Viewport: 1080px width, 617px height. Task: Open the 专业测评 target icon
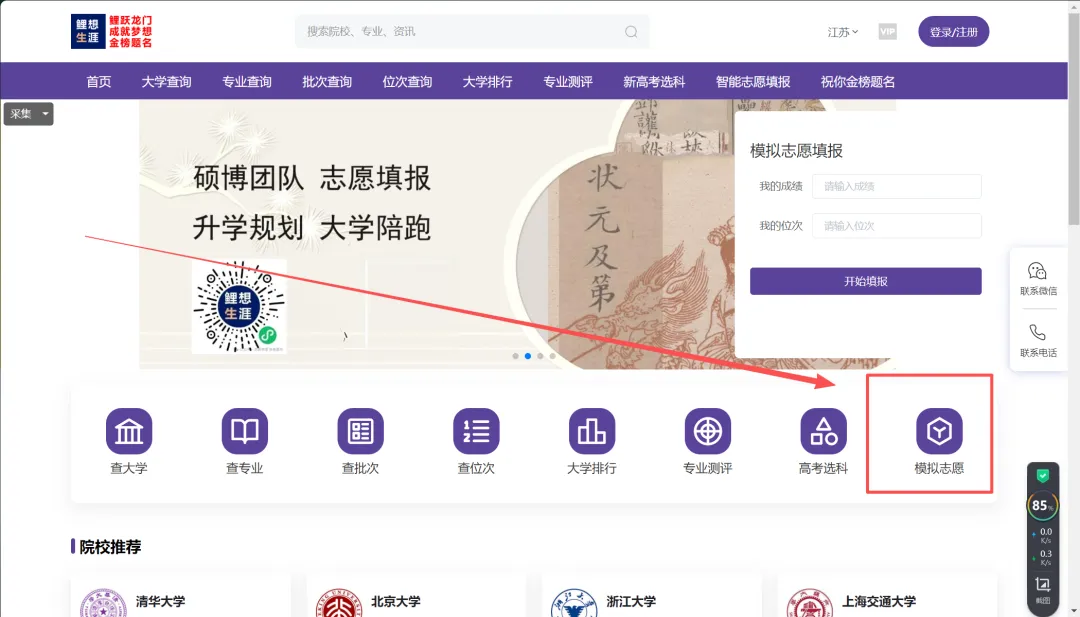pos(707,431)
